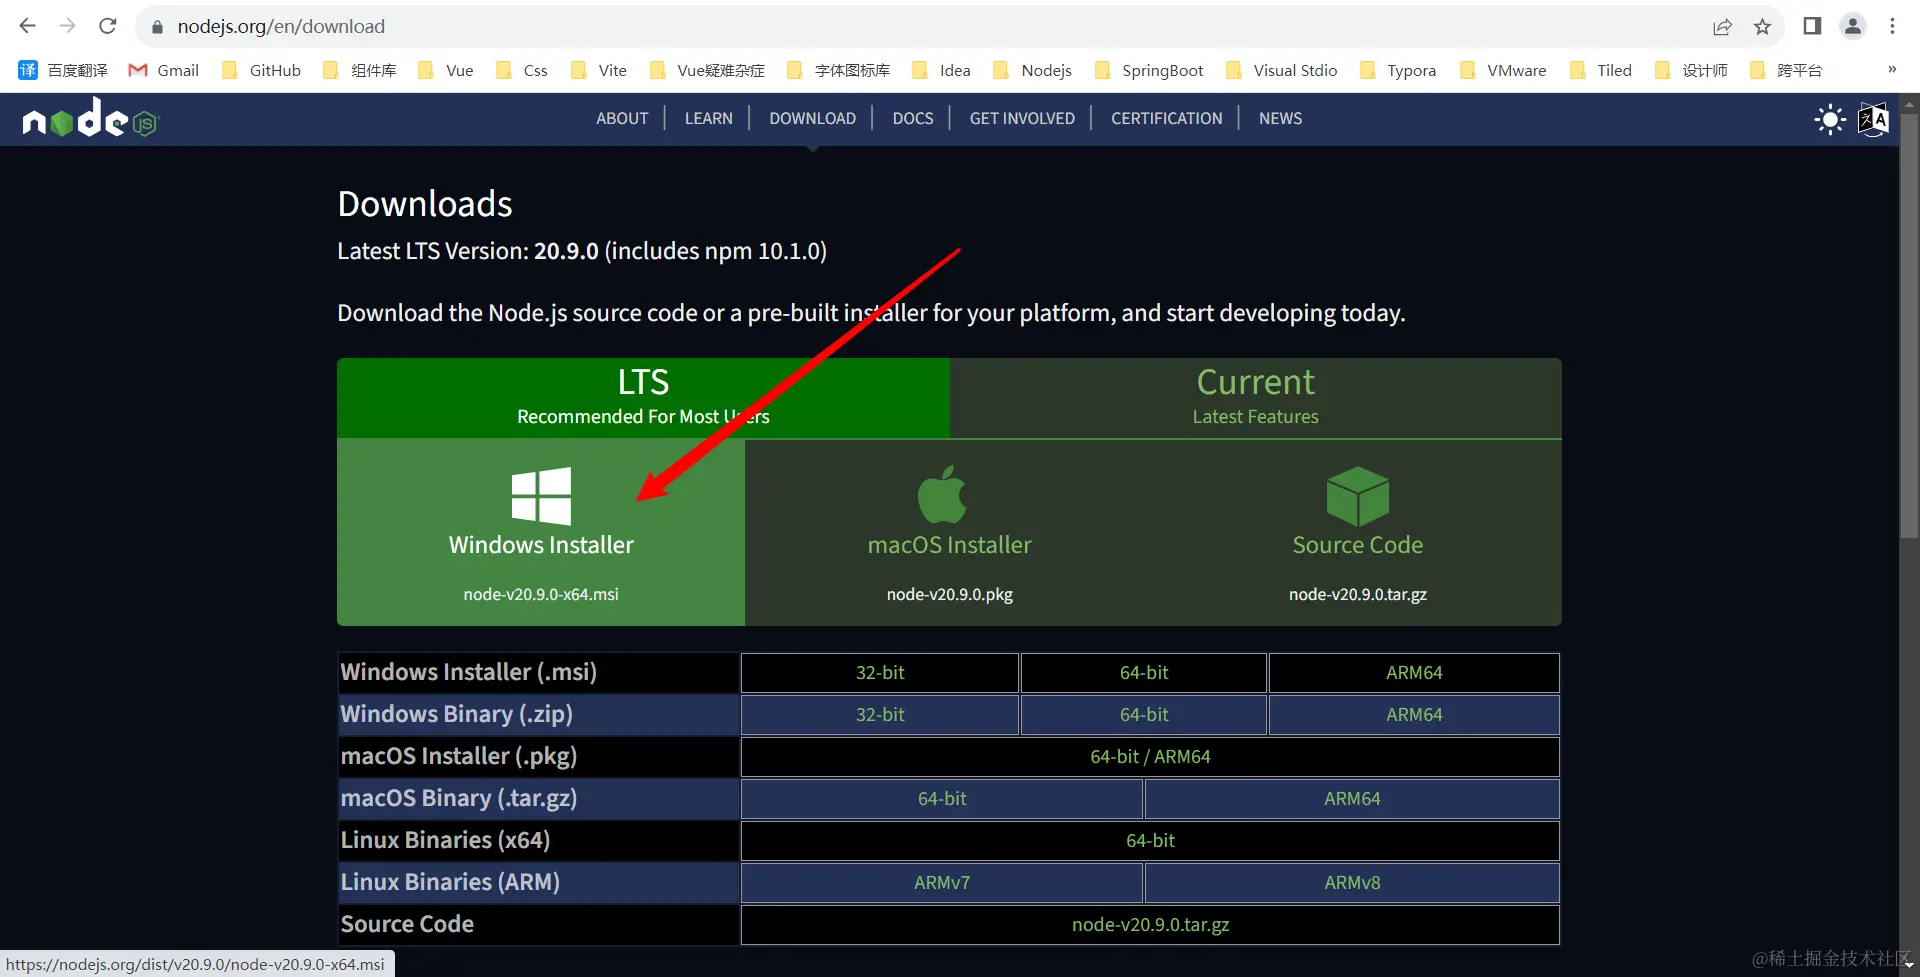Open the 跨平台 bookmarks folder
This screenshot has width=1920, height=977.
pos(1786,70)
